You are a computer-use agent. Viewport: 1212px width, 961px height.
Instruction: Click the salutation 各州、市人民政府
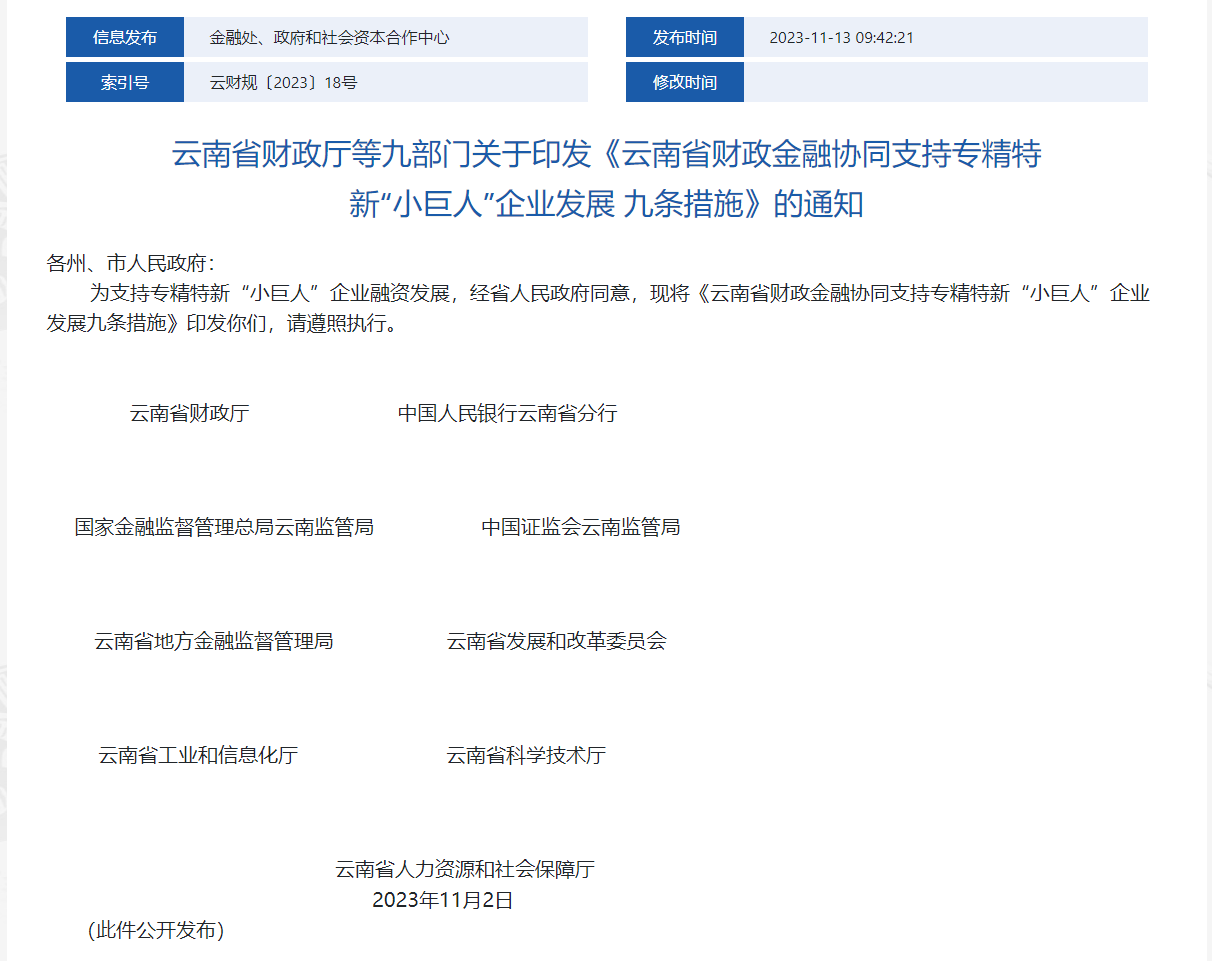[130, 264]
